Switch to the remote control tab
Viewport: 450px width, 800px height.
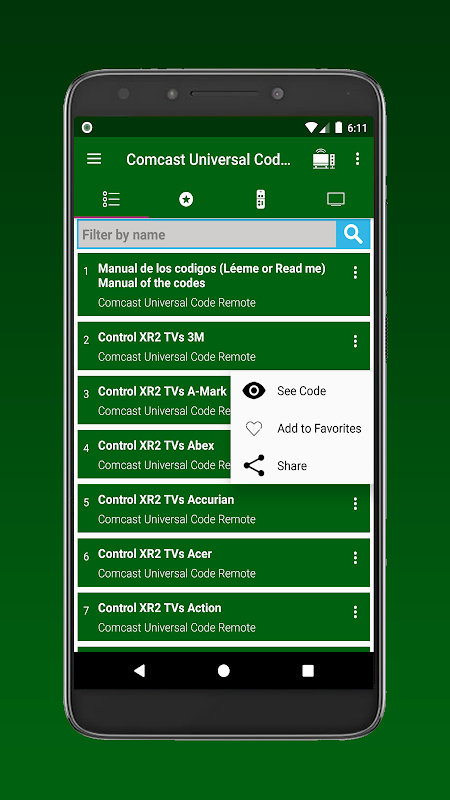261,199
